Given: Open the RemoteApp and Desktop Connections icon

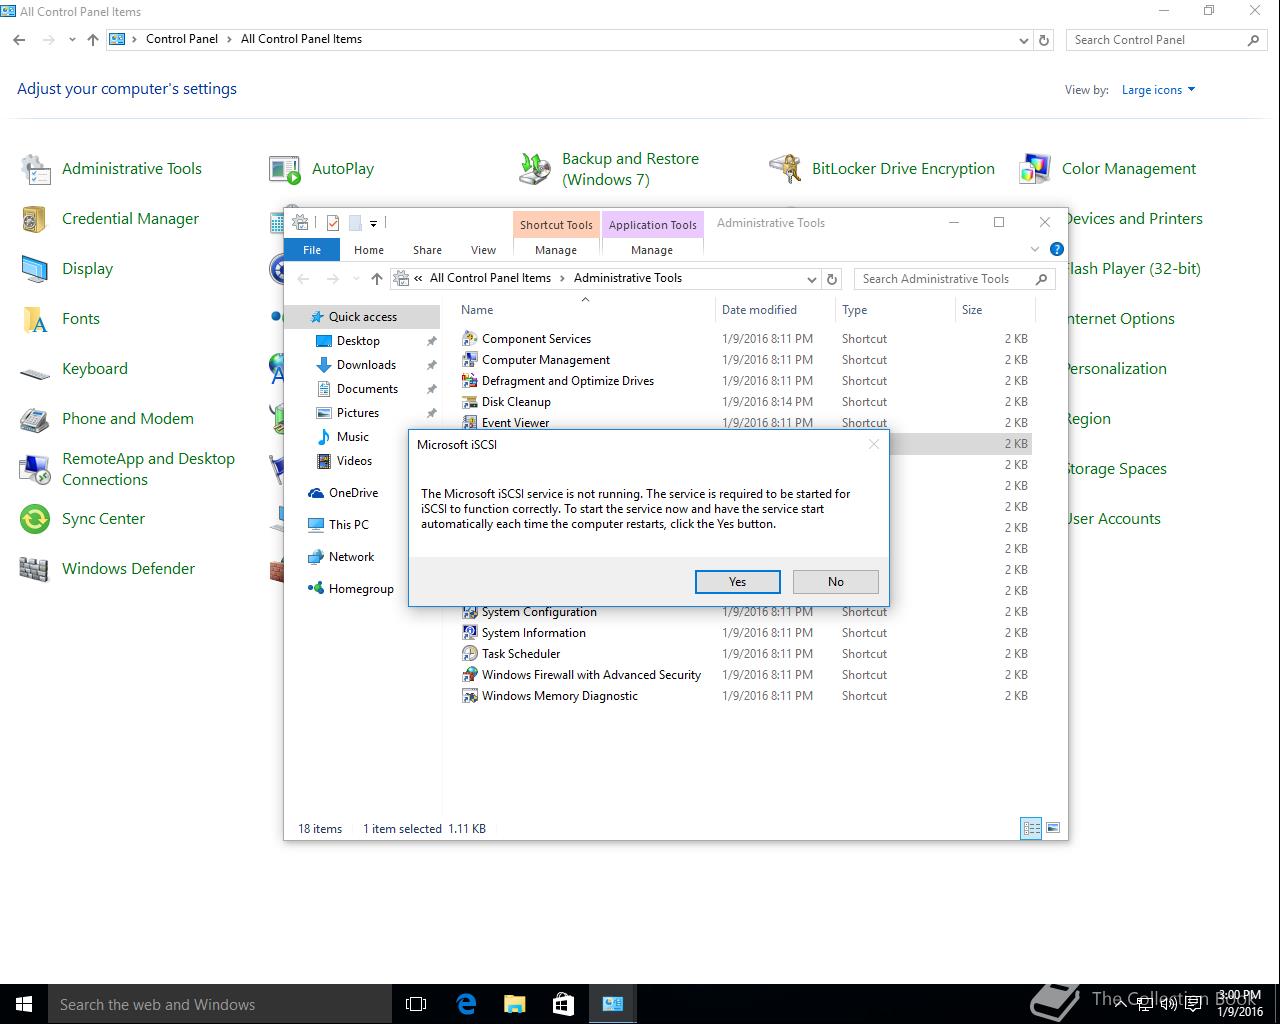Looking at the screenshot, I should (36, 469).
